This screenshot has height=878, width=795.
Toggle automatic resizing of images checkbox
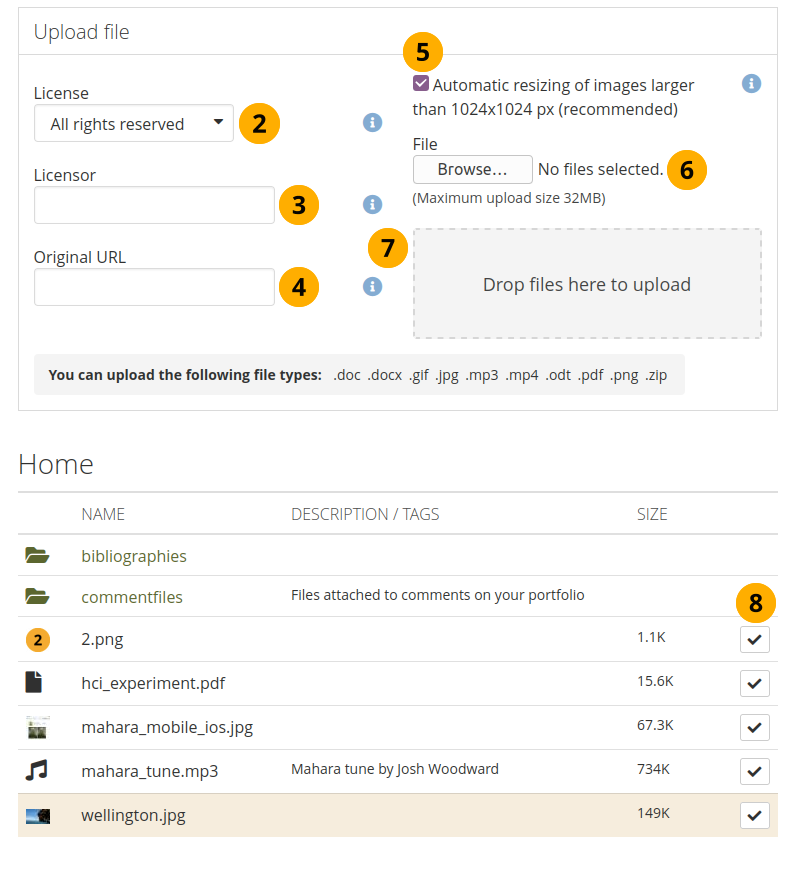[421, 84]
